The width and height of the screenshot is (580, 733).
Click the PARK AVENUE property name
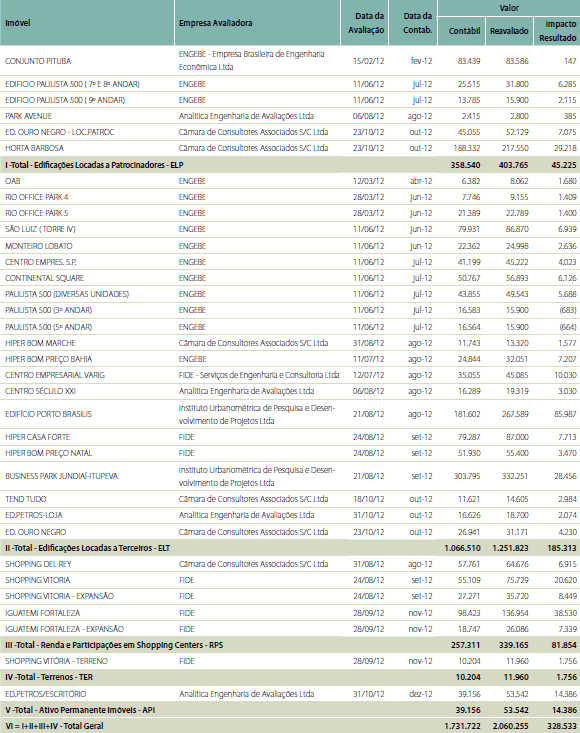29,116
